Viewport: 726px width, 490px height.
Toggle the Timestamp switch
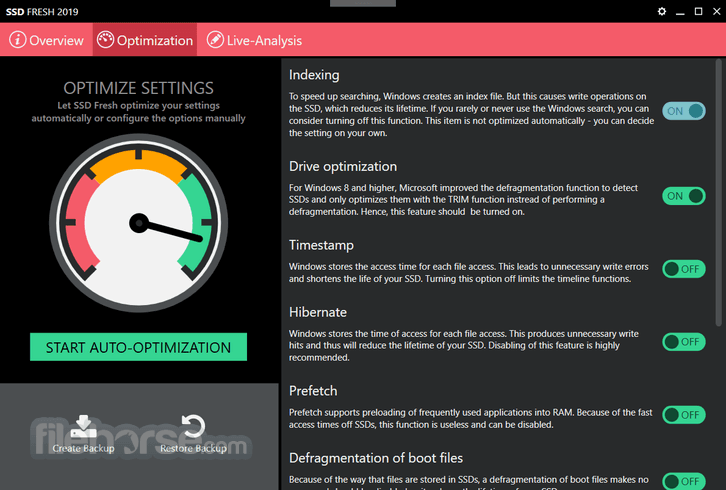(x=683, y=269)
